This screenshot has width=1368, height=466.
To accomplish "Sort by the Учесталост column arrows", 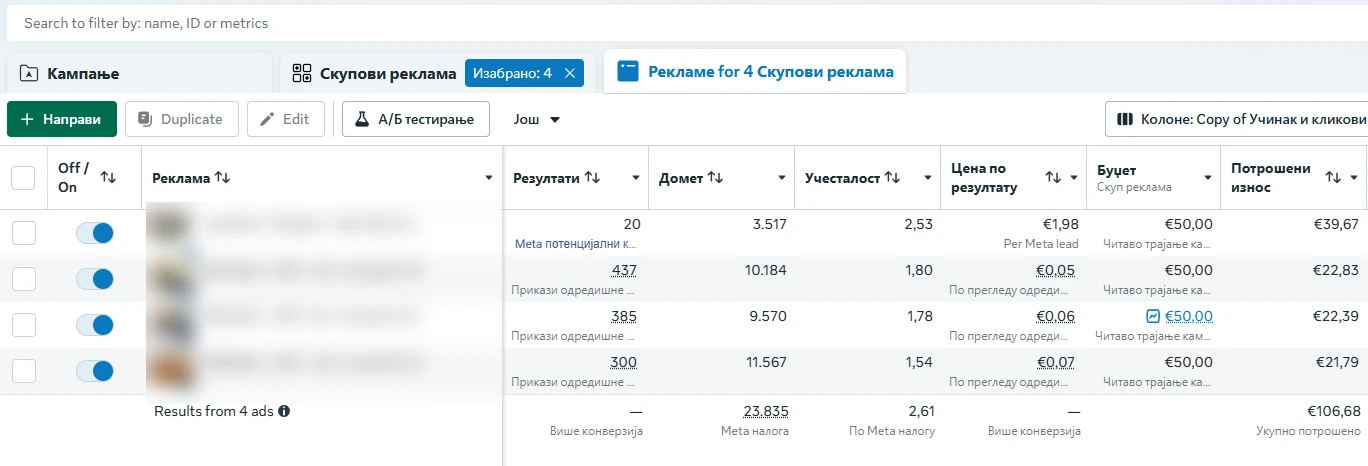I will (892, 178).
